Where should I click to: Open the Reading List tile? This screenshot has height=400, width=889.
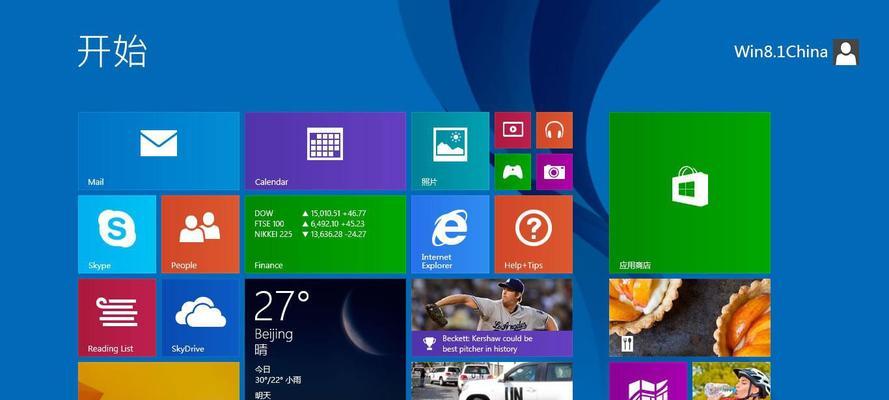coord(117,317)
